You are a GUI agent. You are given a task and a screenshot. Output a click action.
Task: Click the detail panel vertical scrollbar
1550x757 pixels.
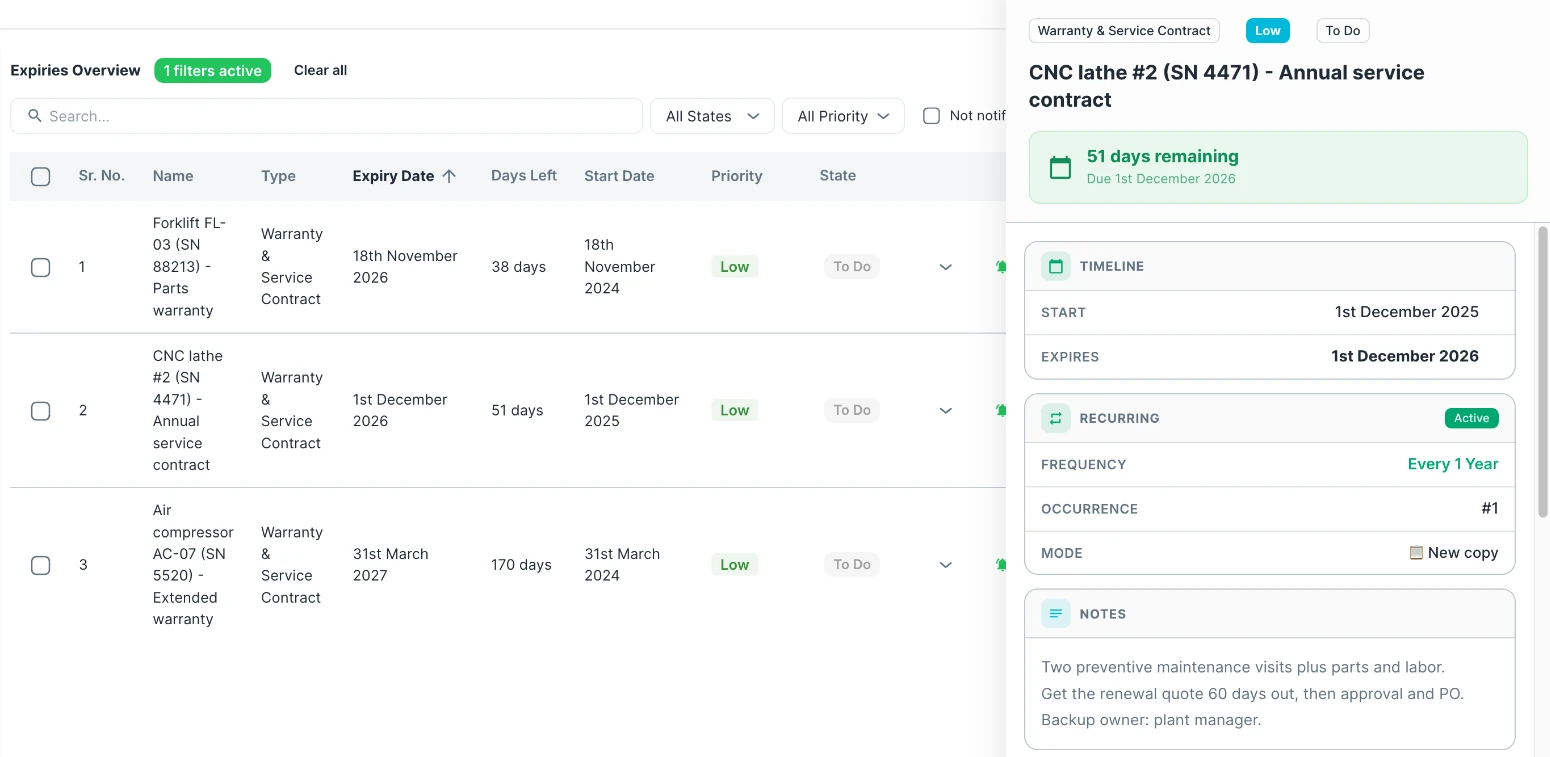tap(1543, 370)
